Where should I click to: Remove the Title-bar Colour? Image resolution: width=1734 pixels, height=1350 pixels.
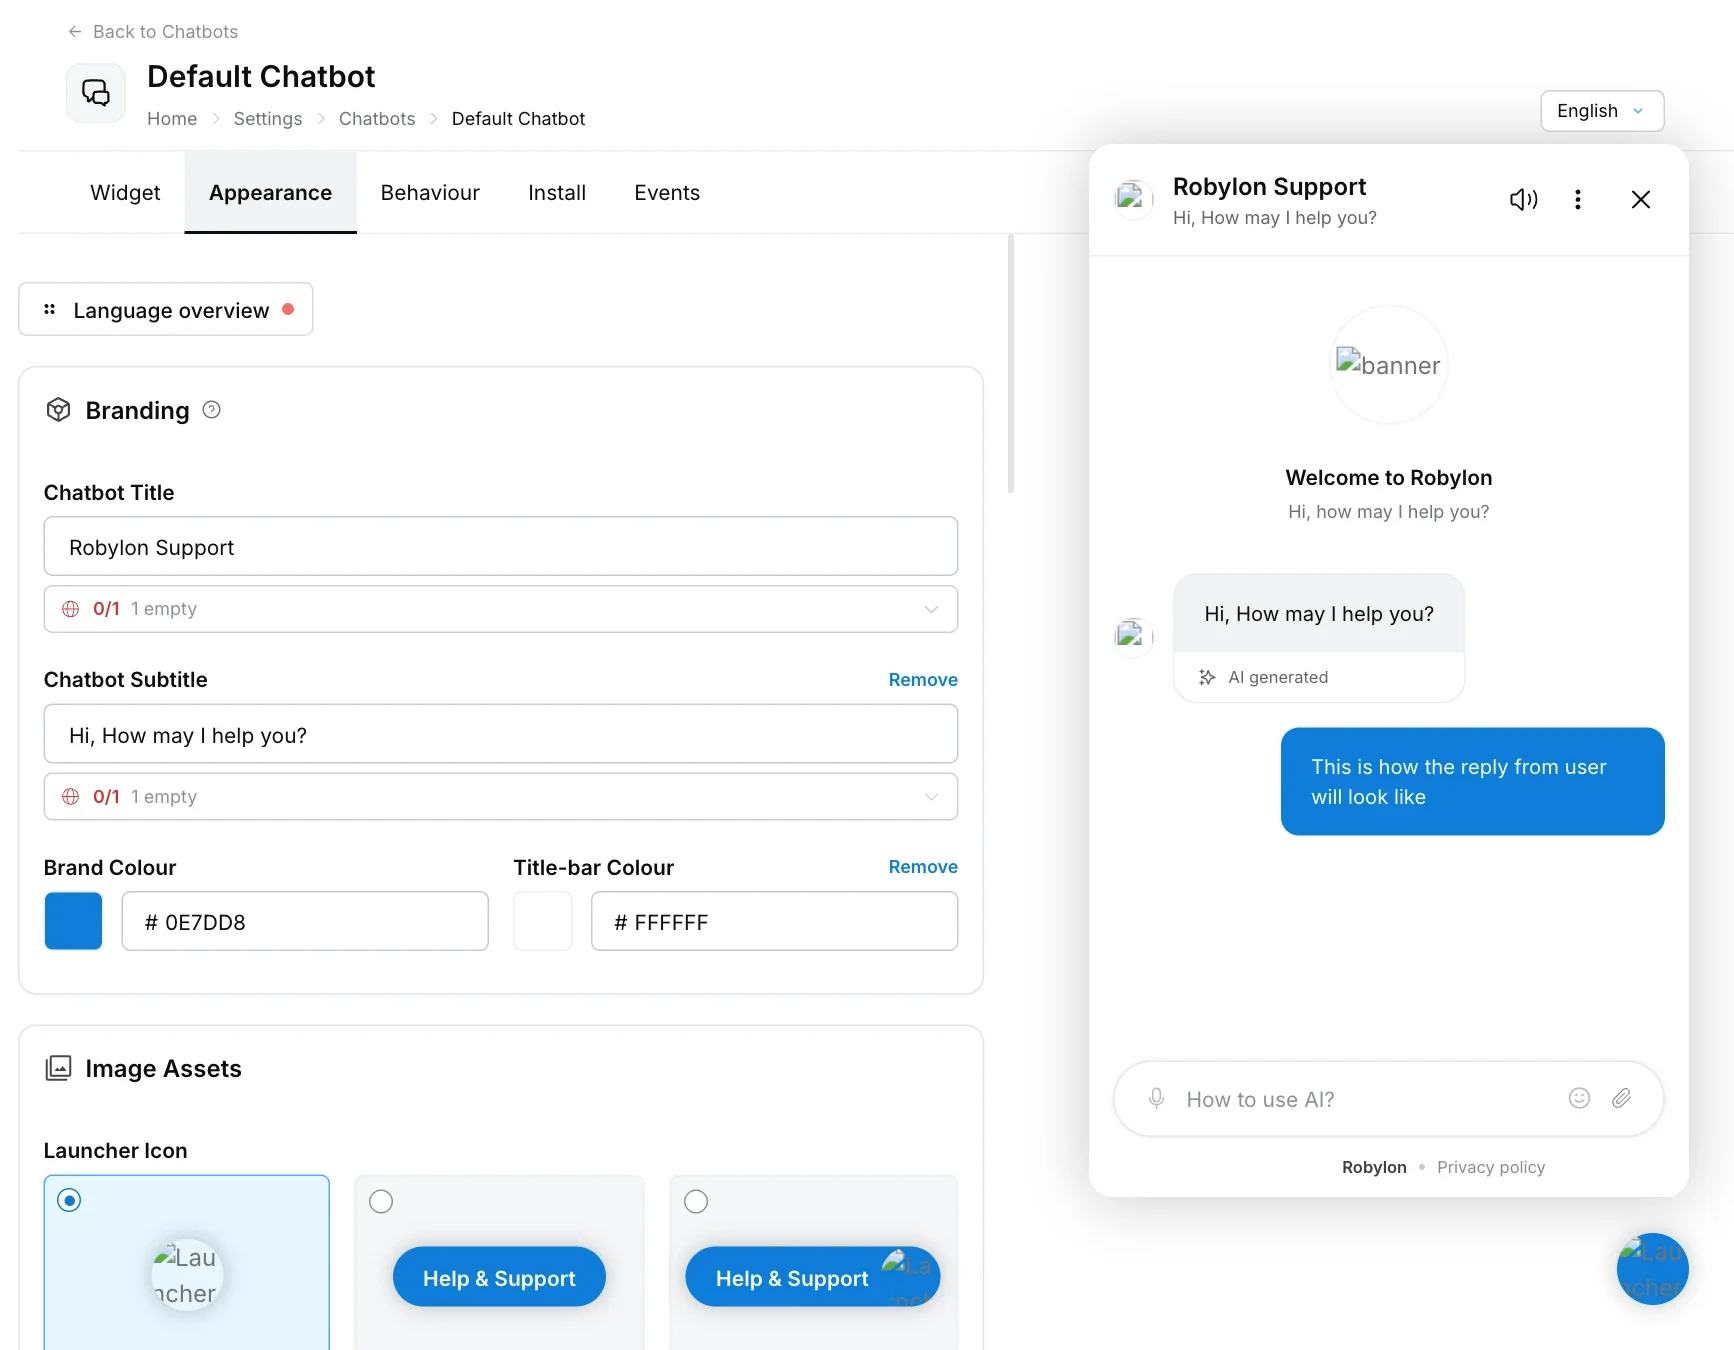point(923,867)
